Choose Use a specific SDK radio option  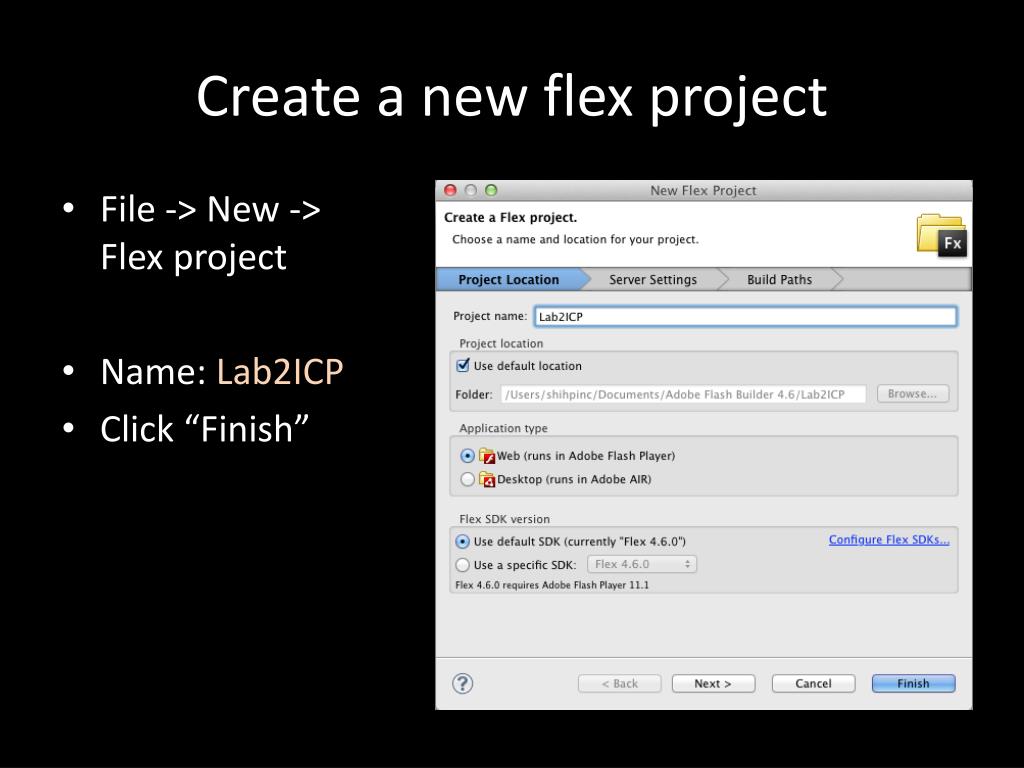462,565
